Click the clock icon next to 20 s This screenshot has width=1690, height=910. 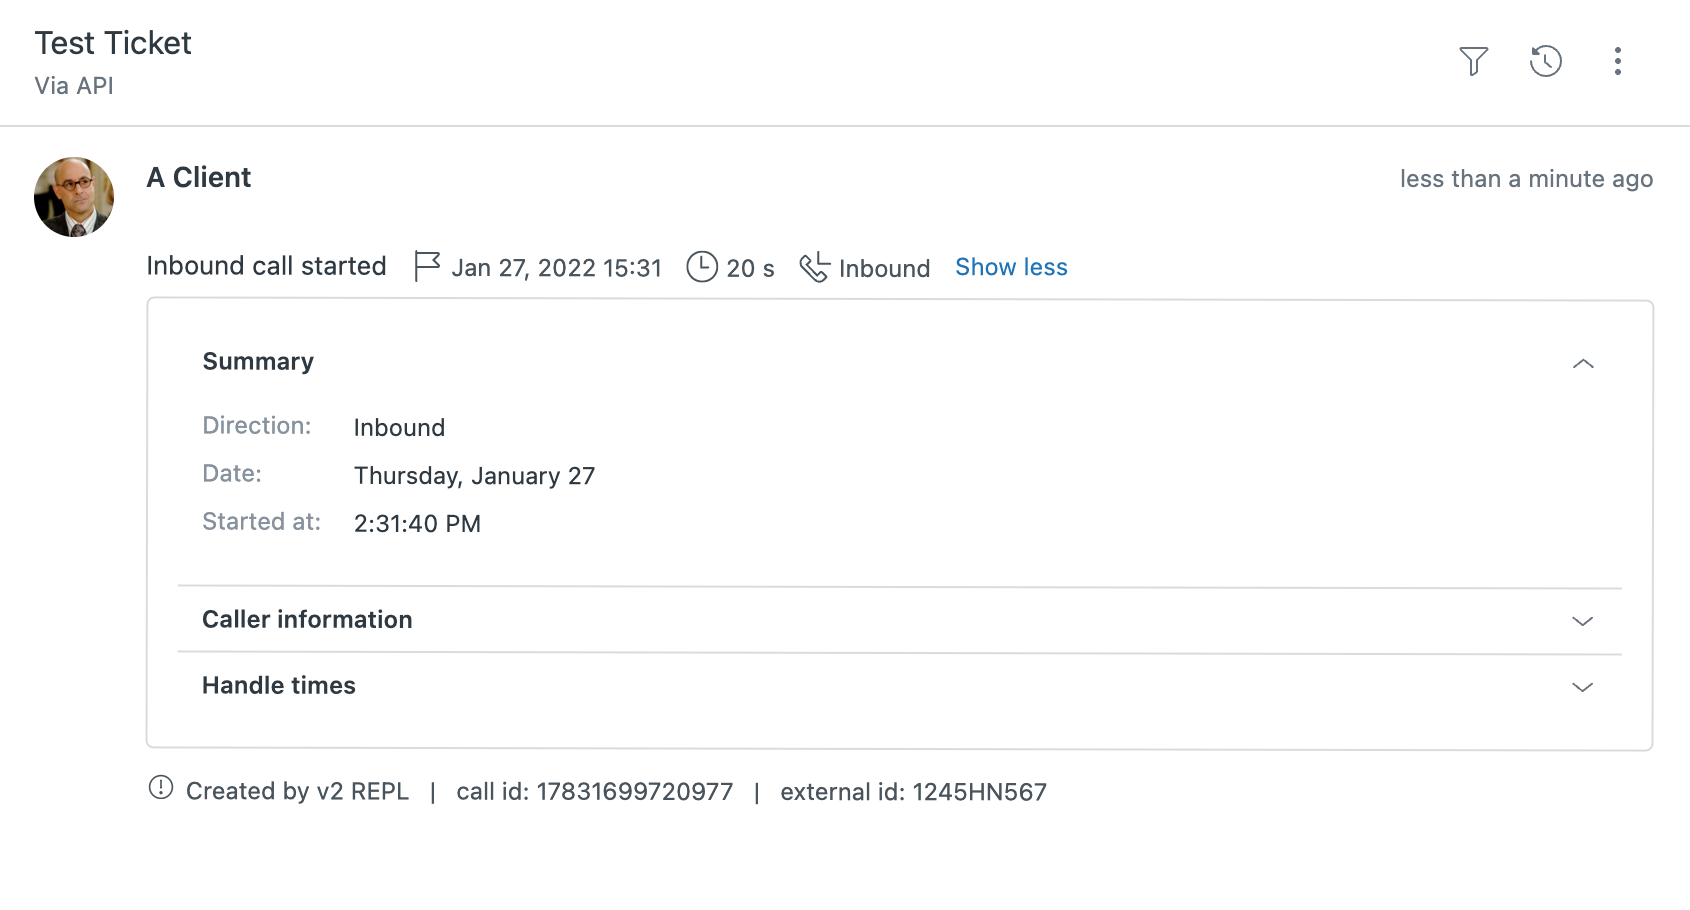pyautogui.click(x=702, y=267)
